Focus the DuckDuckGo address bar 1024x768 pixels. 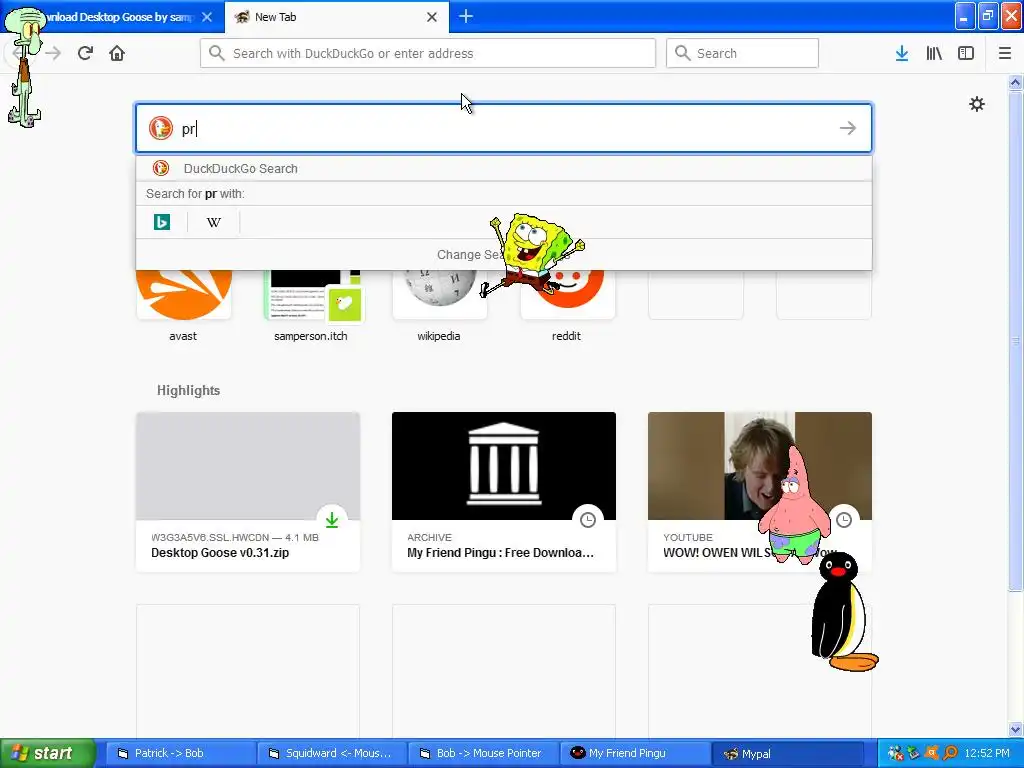[428, 53]
